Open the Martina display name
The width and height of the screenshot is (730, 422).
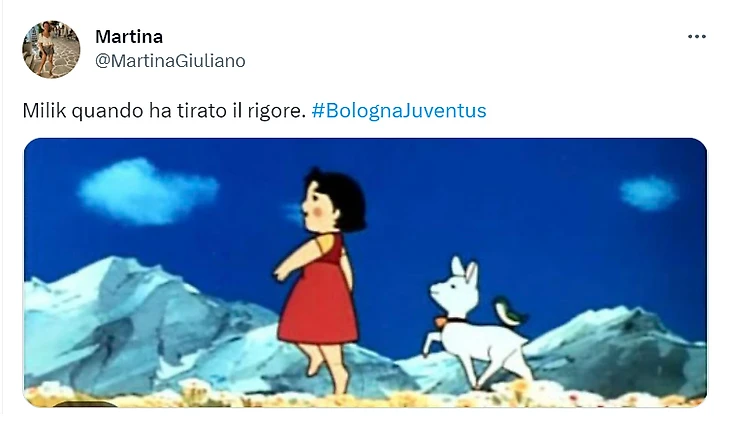point(129,36)
